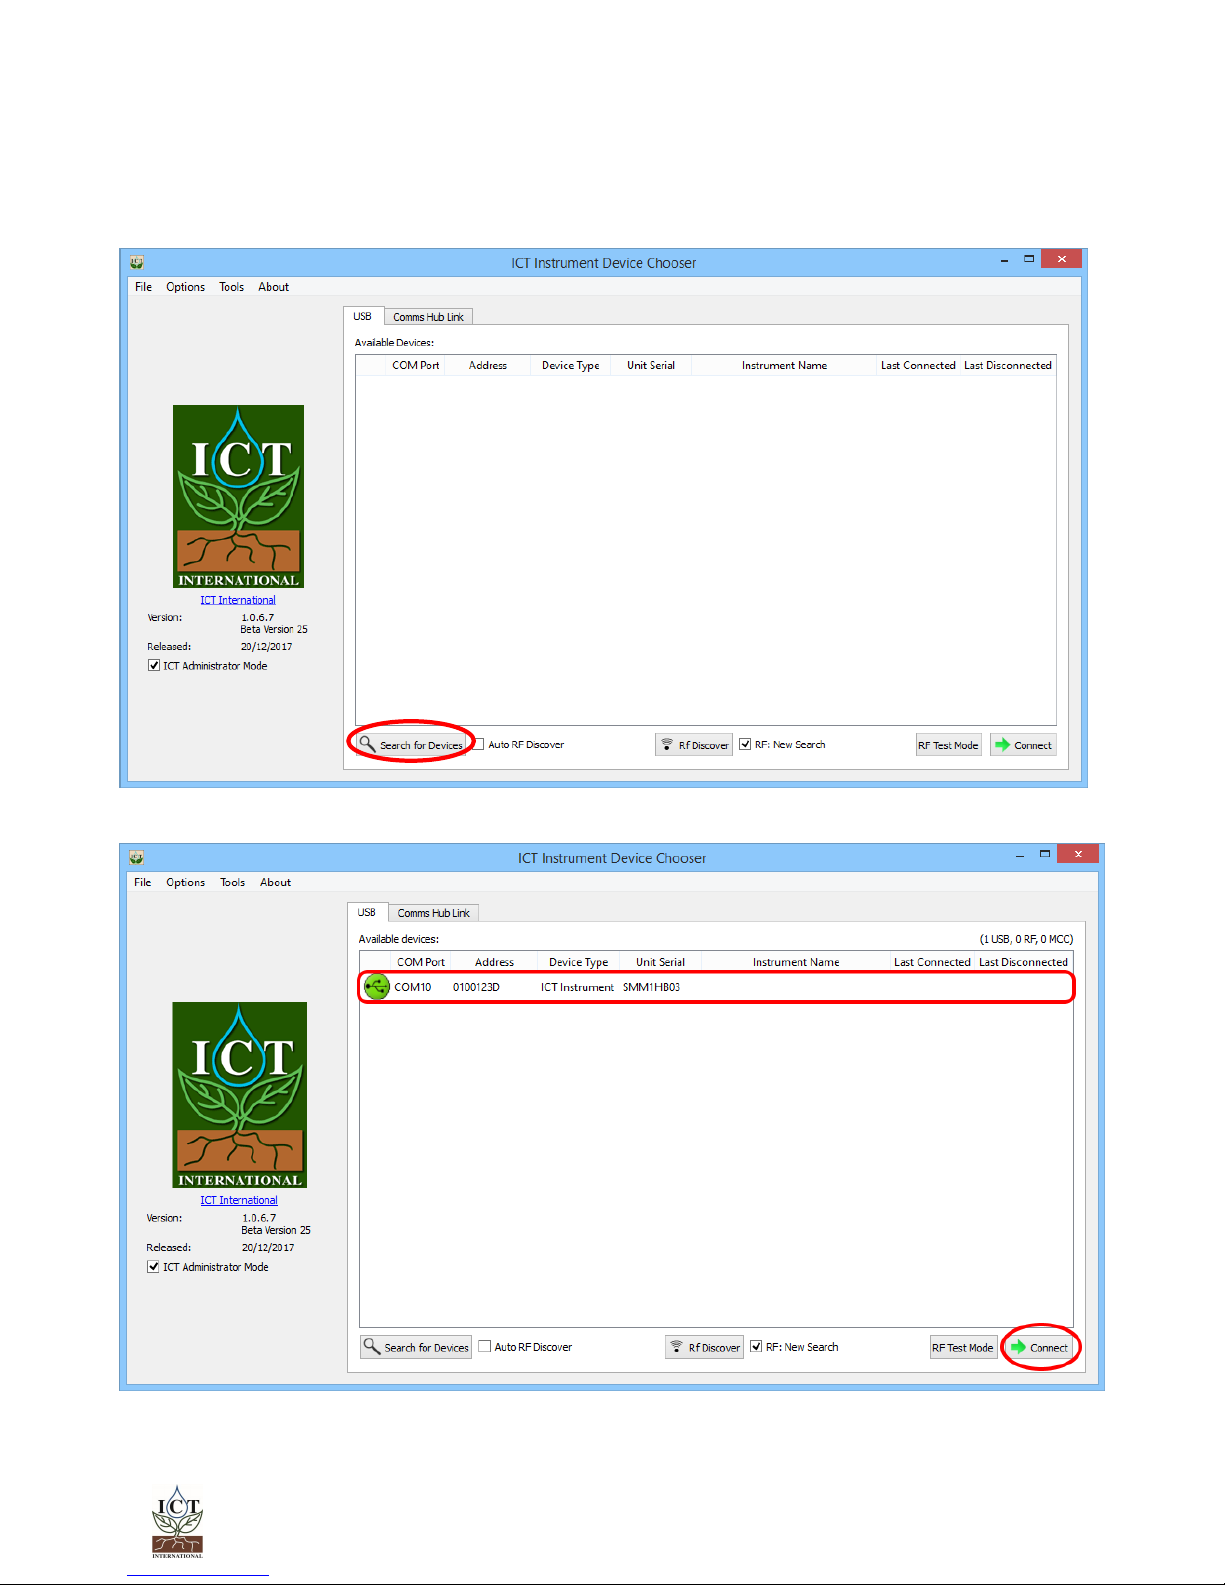
Task: Click app icon in upper window title bar
Action: 137,262
